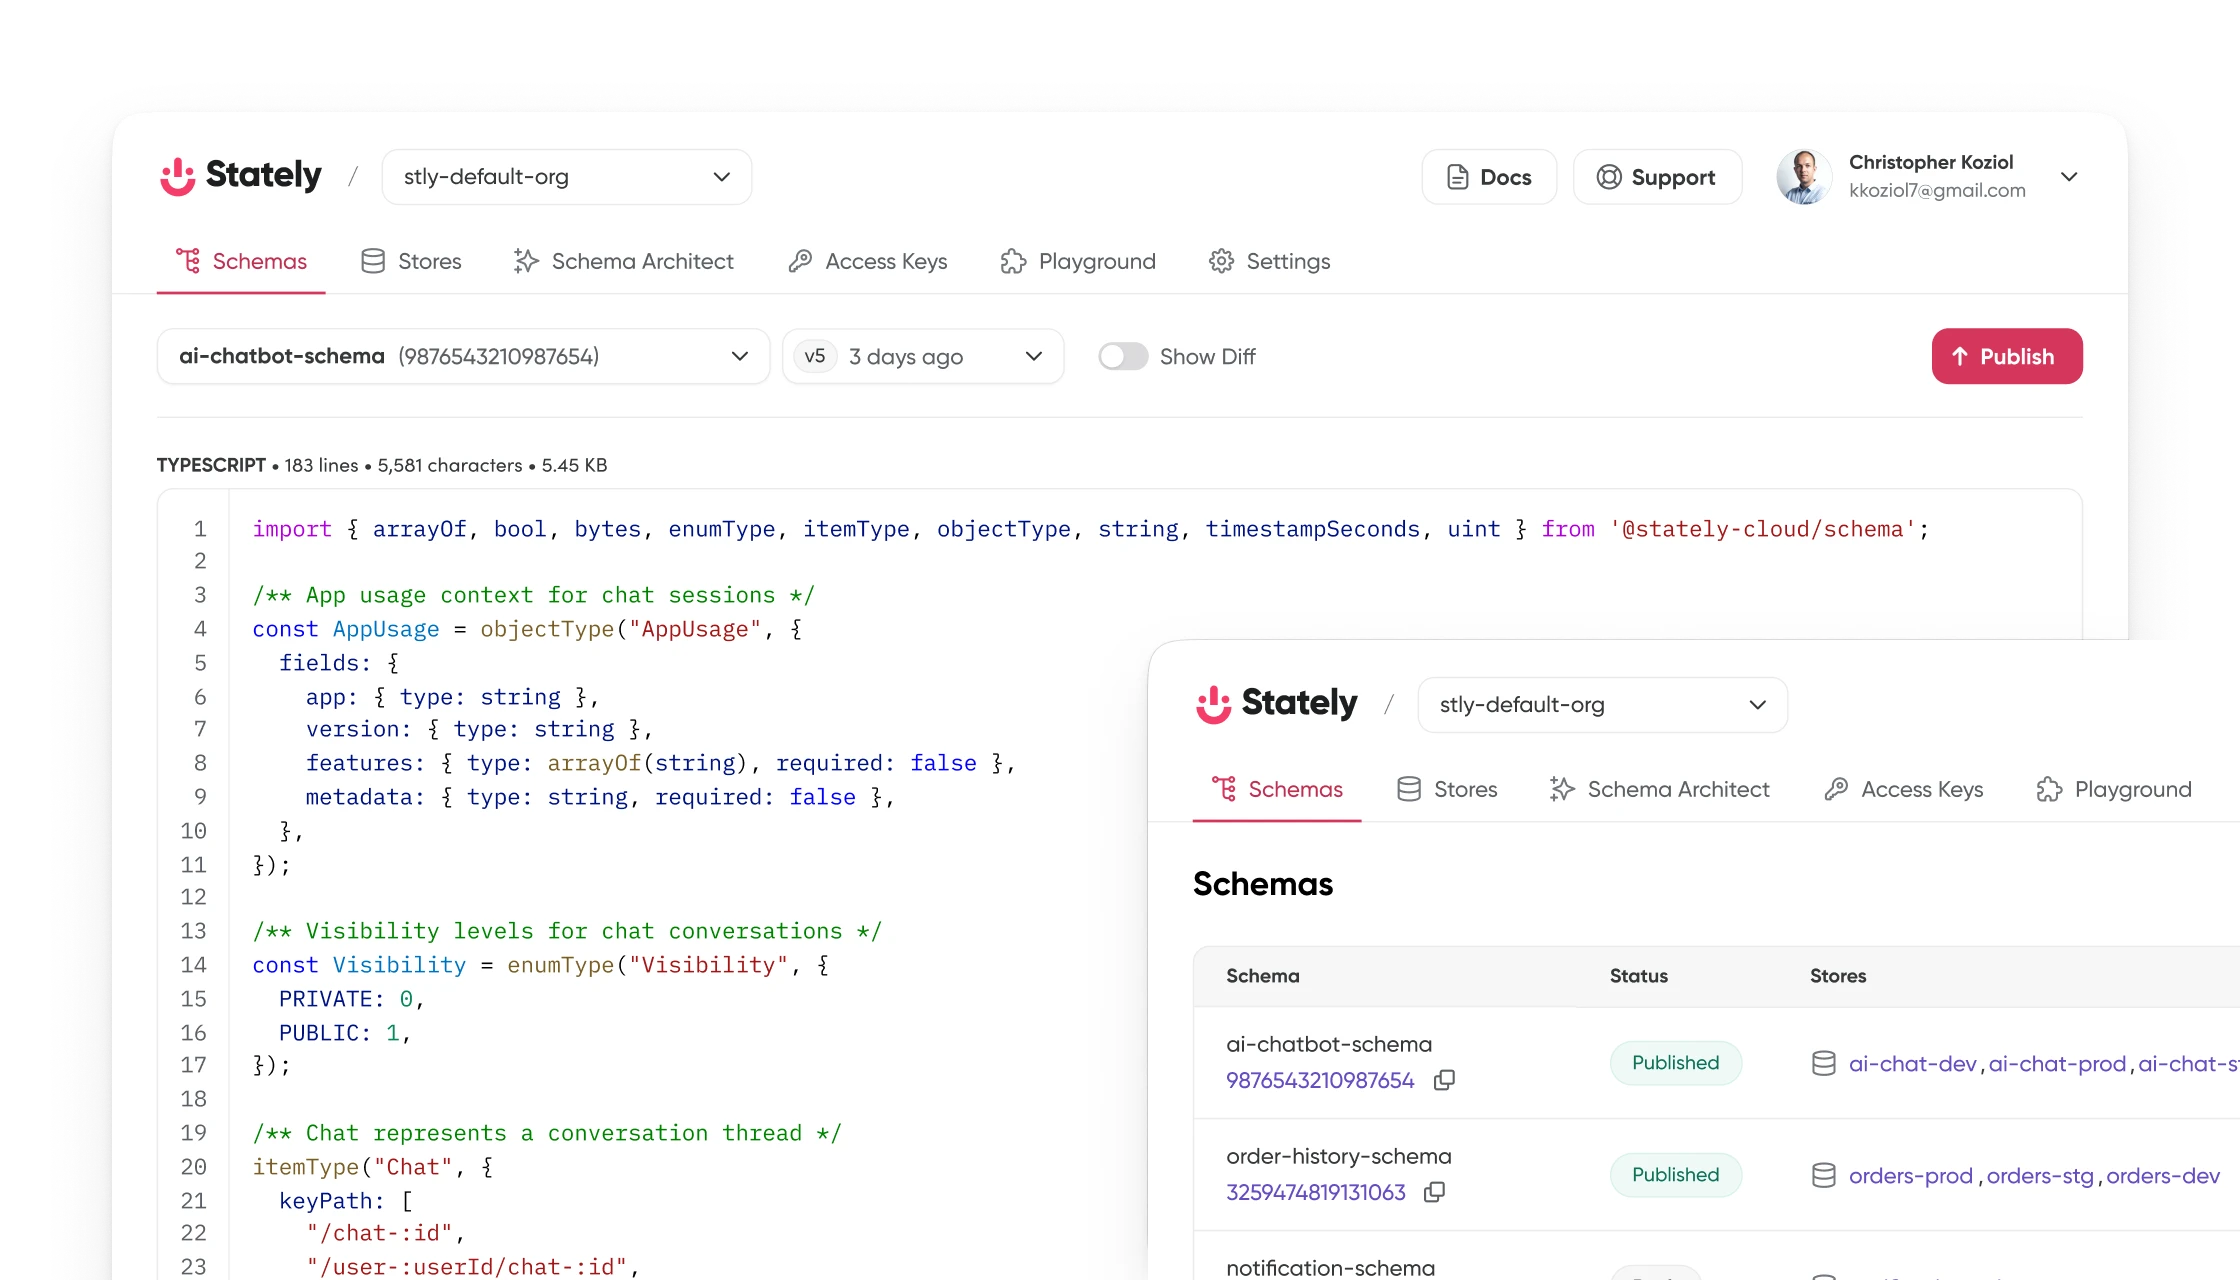This screenshot has height=1280, width=2240.
Task: Open the v5 version dropdown
Action: pyautogui.click(x=922, y=356)
